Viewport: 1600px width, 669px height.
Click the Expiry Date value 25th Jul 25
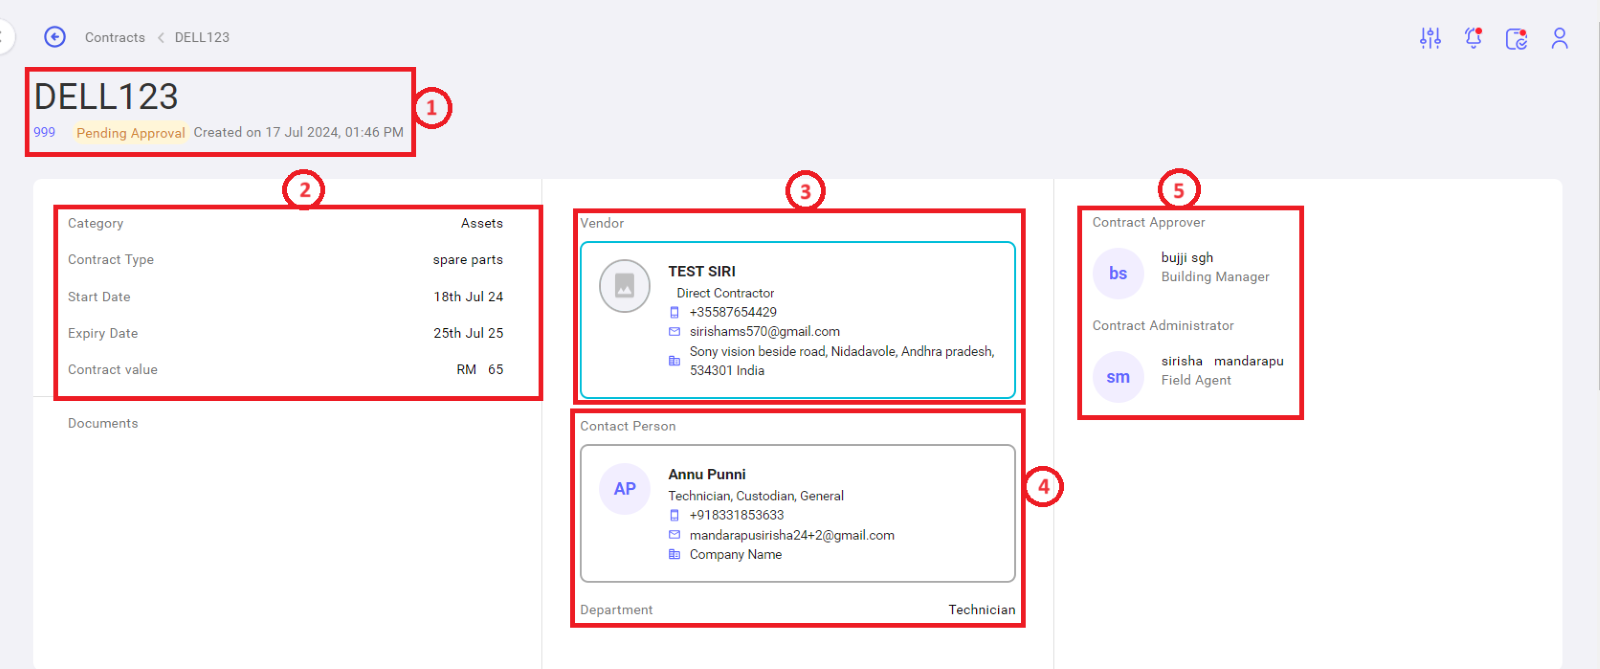tap(468, 333)
